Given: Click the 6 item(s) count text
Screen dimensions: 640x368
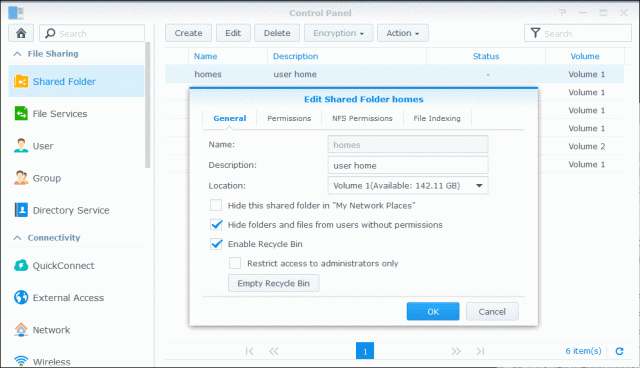Looking at the screenshot, I should (x=583, y=351).
